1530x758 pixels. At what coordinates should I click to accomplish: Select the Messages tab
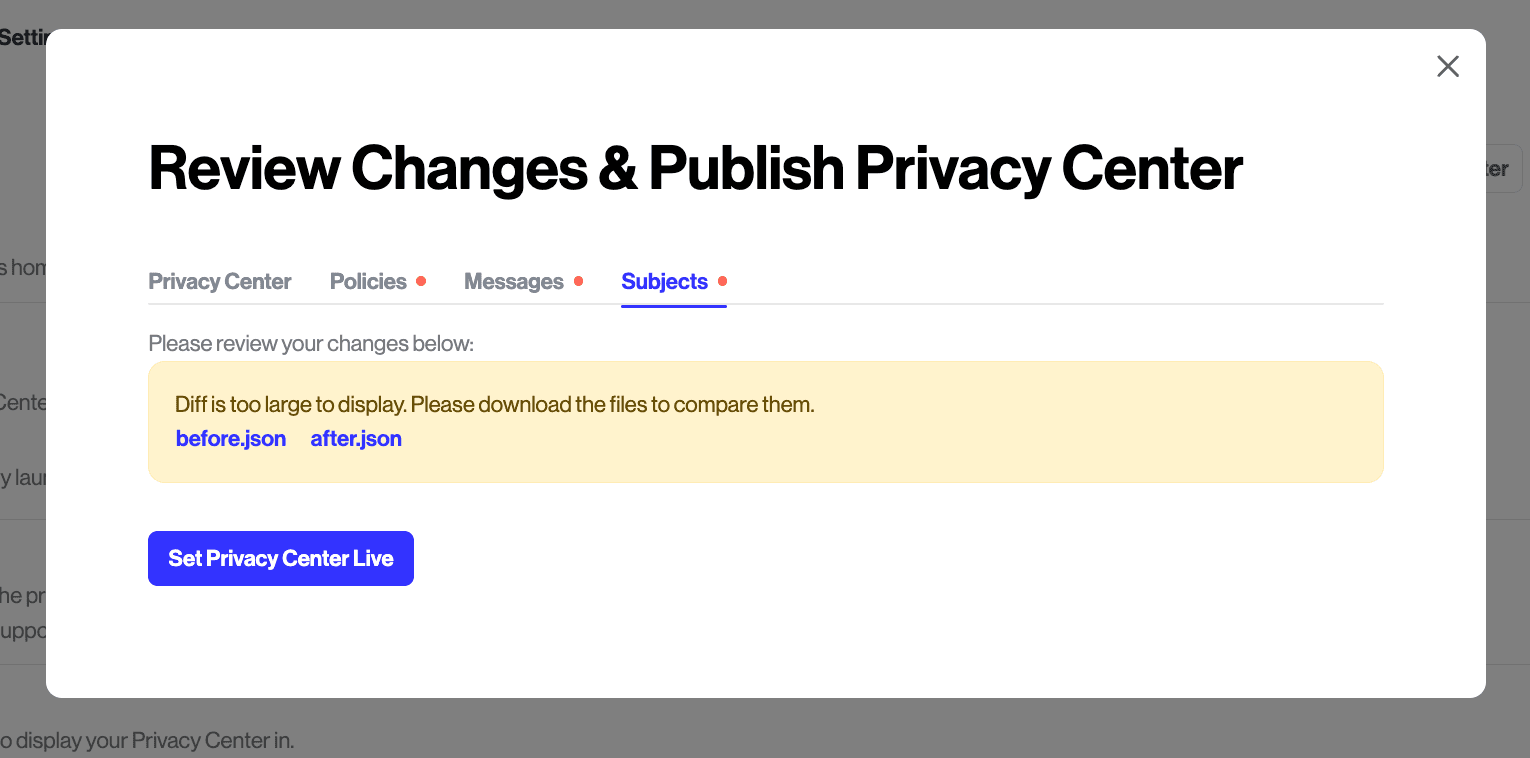tap(513, 282)
